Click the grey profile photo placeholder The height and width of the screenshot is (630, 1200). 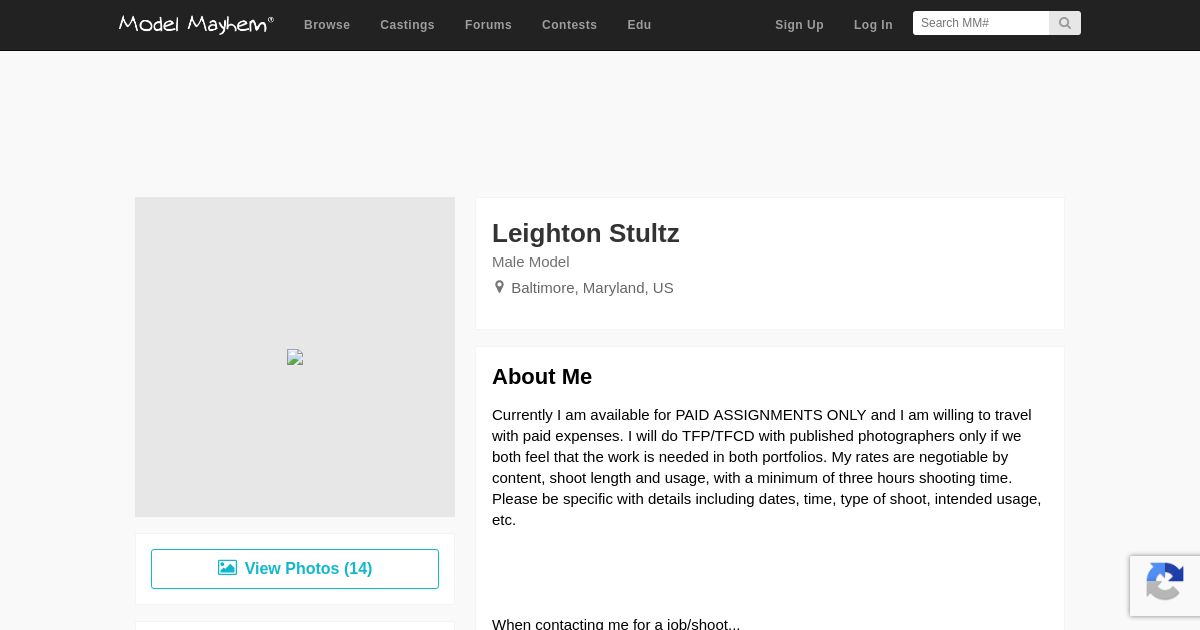(x=295, y=357)
